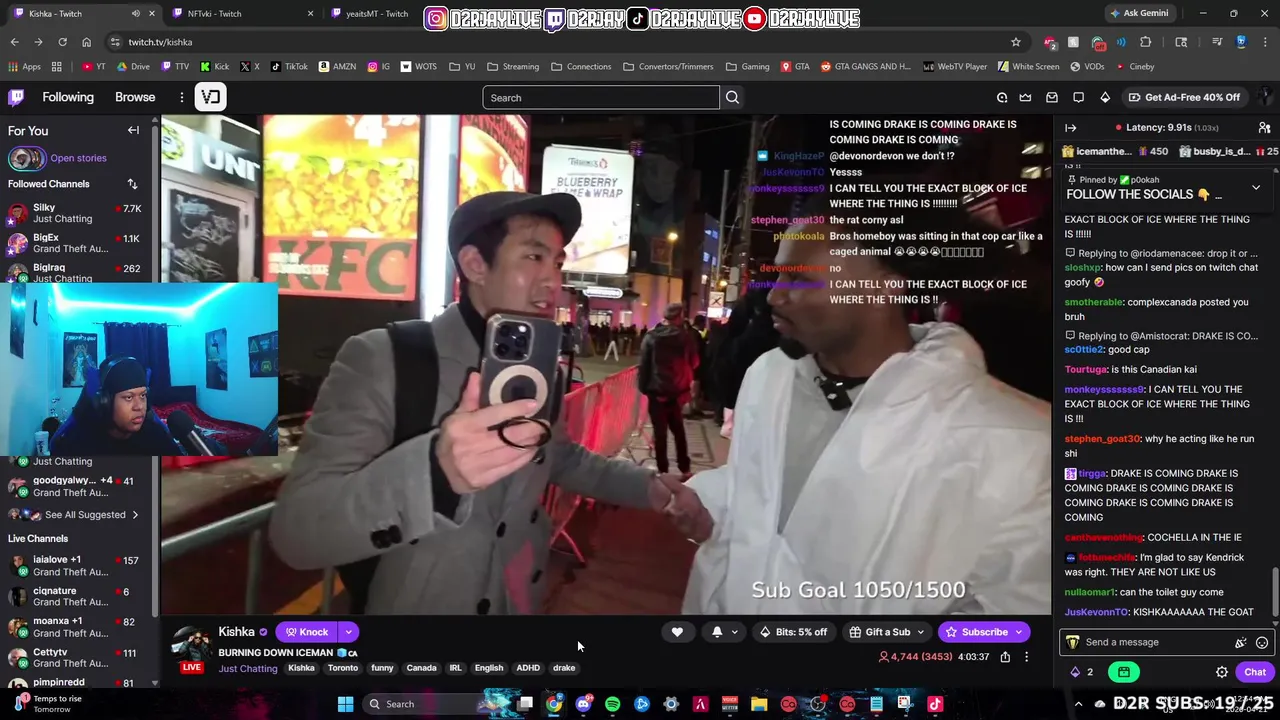Open Silky channel in followed list
1280x720 pixels.
77,213
